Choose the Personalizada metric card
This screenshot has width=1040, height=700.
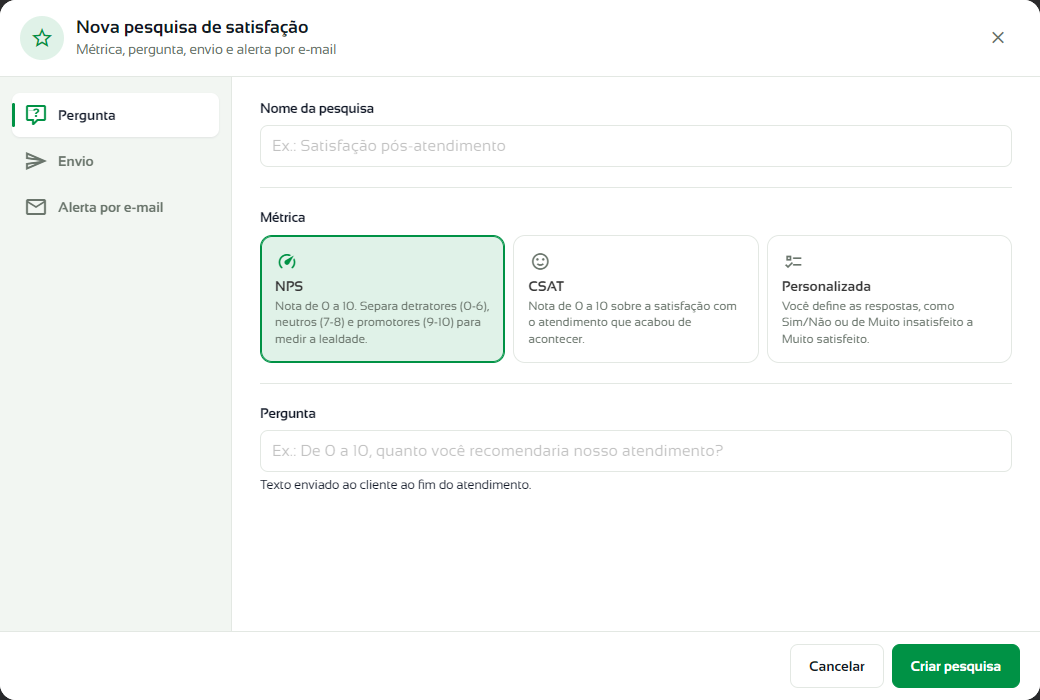(889, 299)
